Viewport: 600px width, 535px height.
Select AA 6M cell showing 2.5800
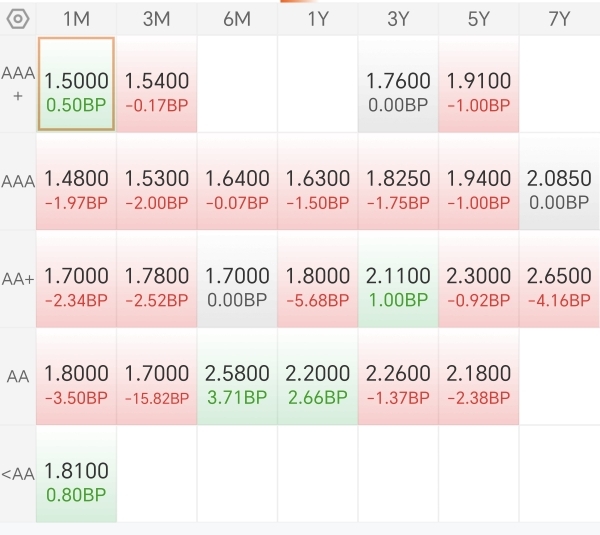click(x=237, y=377)
